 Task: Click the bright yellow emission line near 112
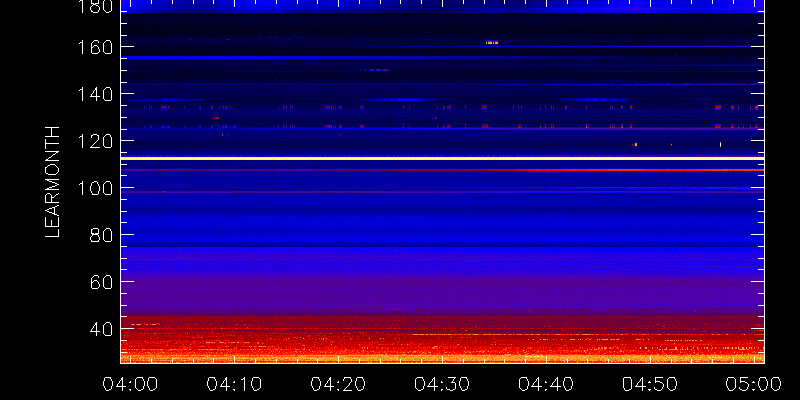tap(442, 158)
